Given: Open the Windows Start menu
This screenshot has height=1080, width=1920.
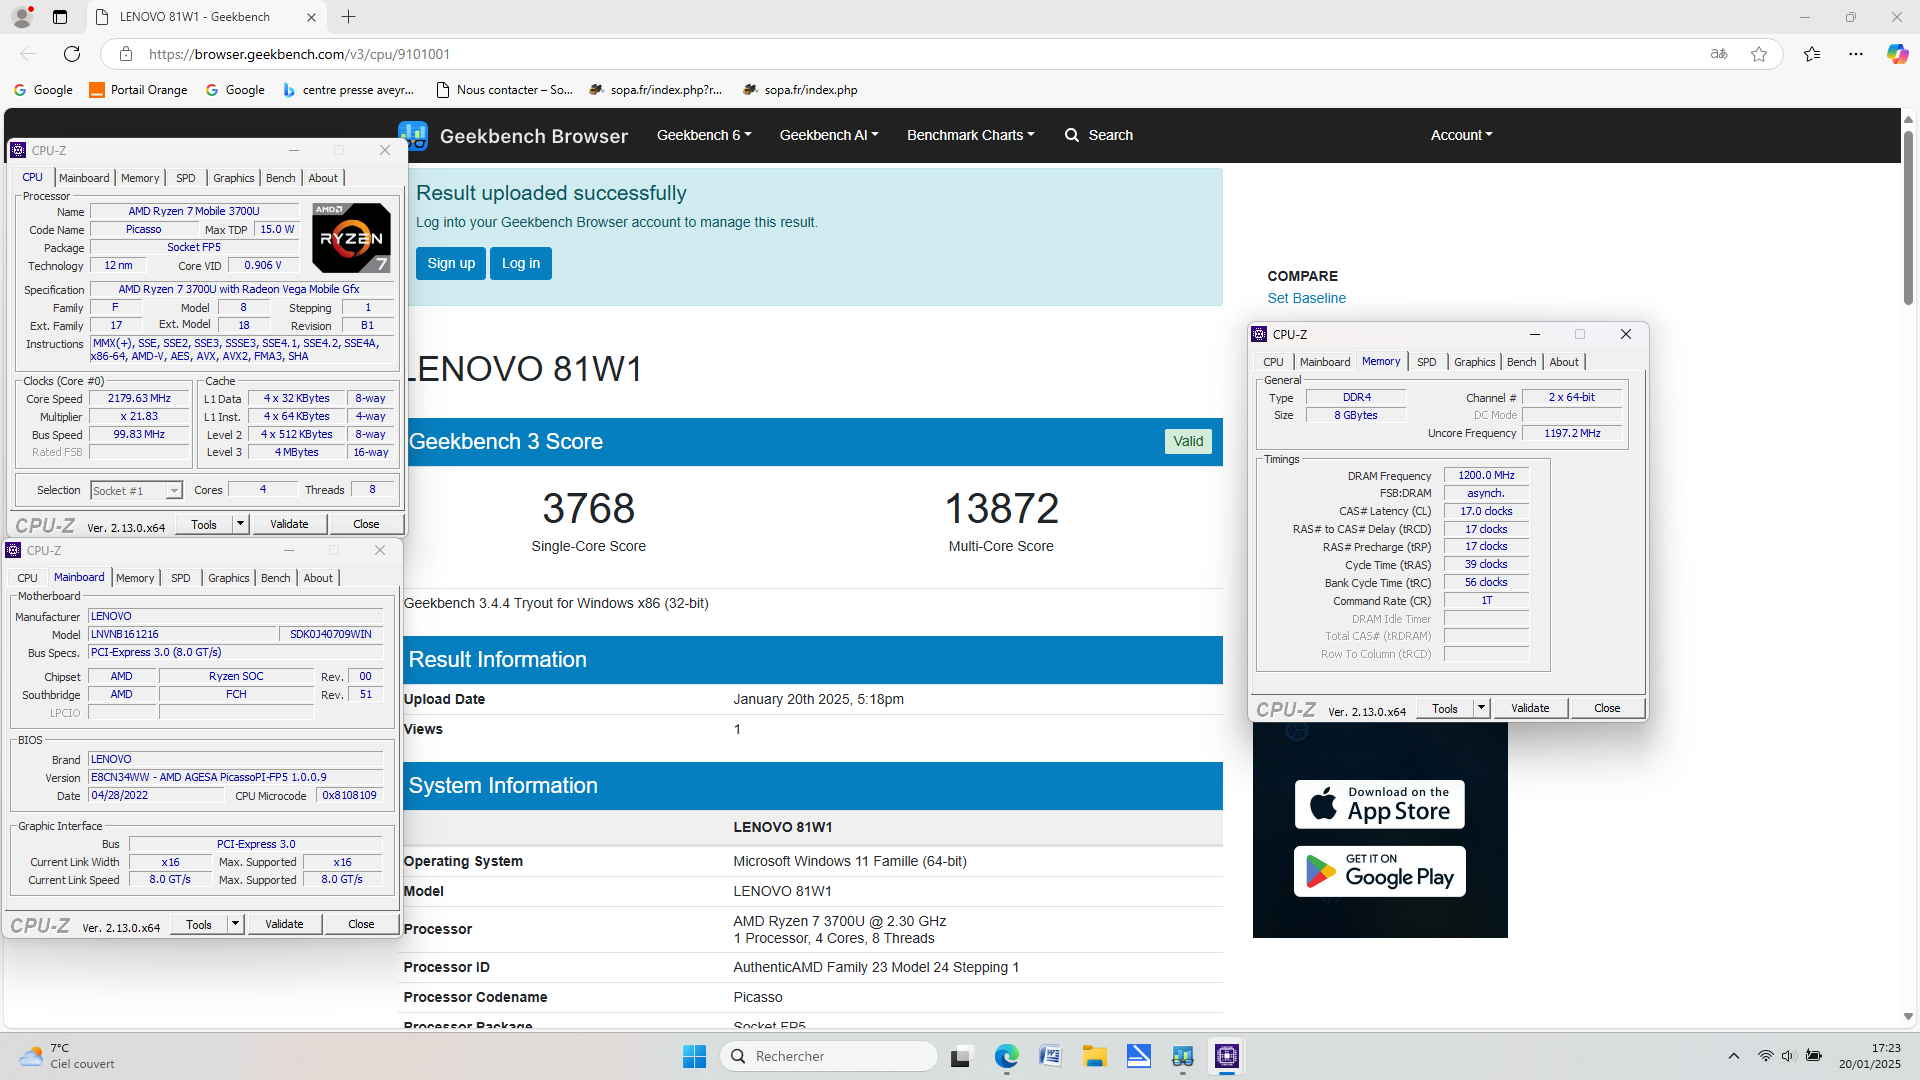Looking at the screenshot, I should point(694,1056).
